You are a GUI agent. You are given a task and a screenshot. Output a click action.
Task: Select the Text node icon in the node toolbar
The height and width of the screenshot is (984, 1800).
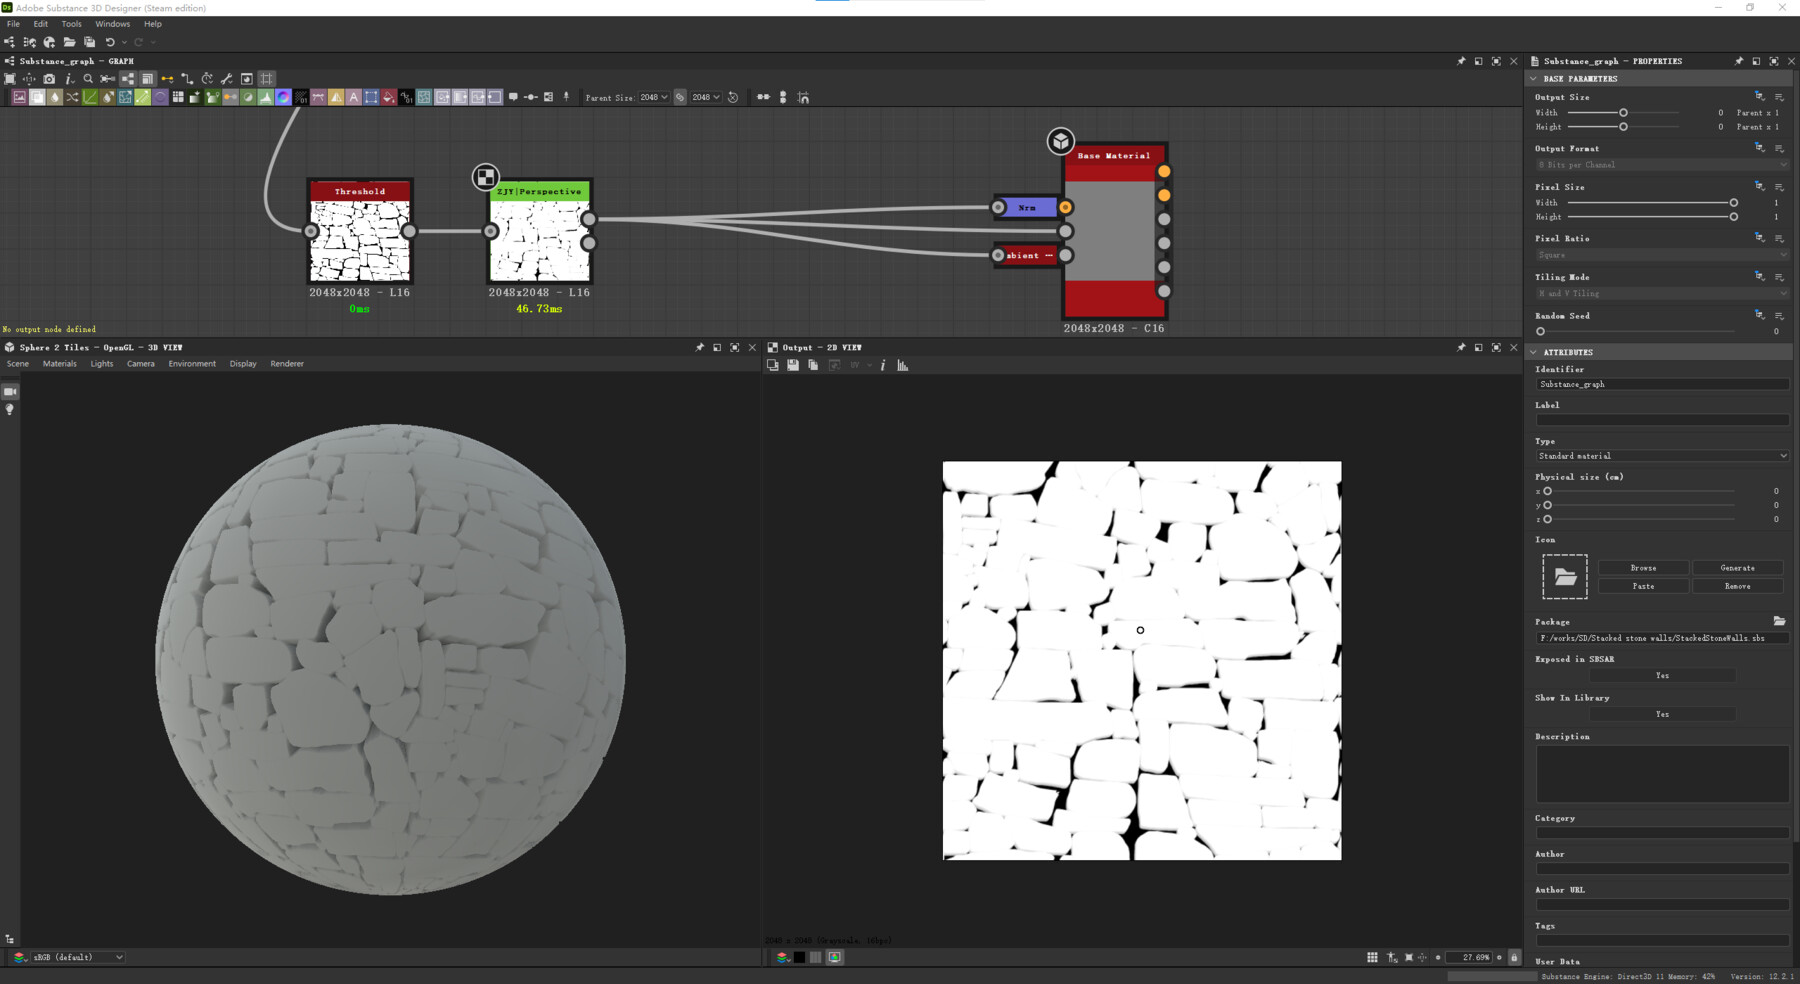(x=355, y=97)
